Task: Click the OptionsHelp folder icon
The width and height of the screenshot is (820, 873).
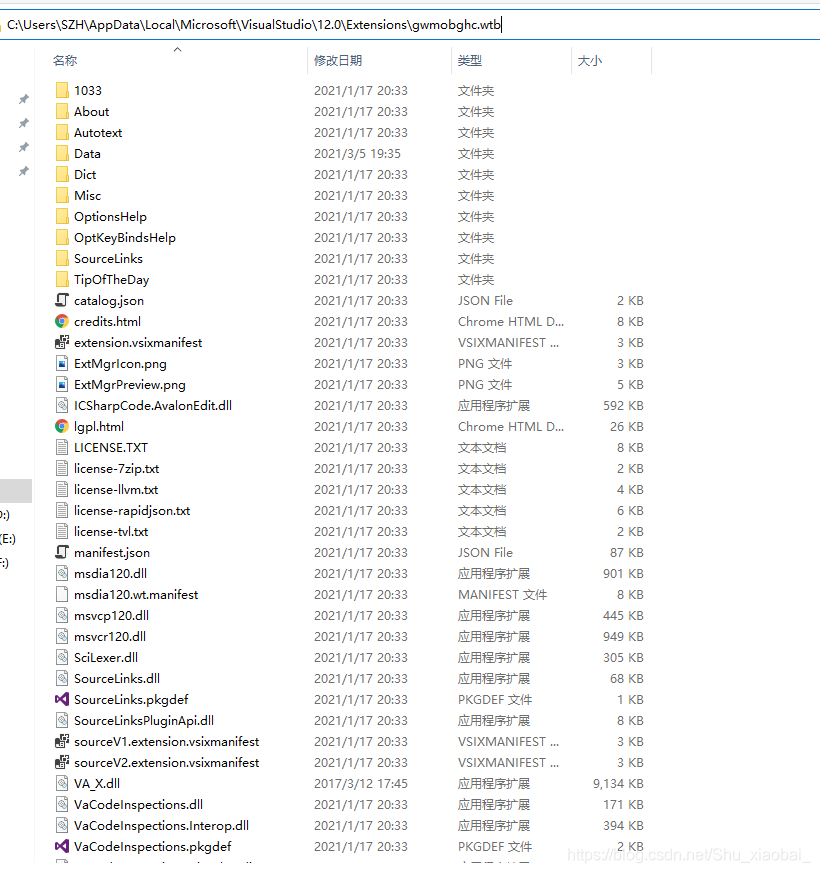Action: [62, 217]
